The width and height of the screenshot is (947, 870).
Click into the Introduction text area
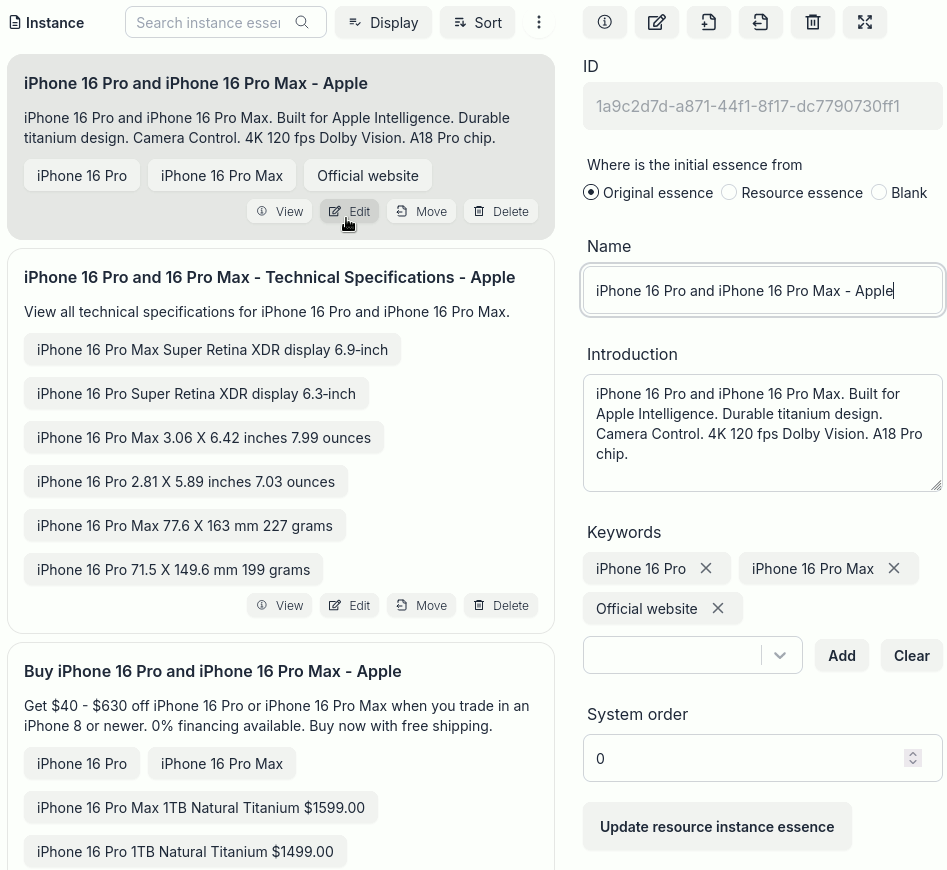(762, 433)
